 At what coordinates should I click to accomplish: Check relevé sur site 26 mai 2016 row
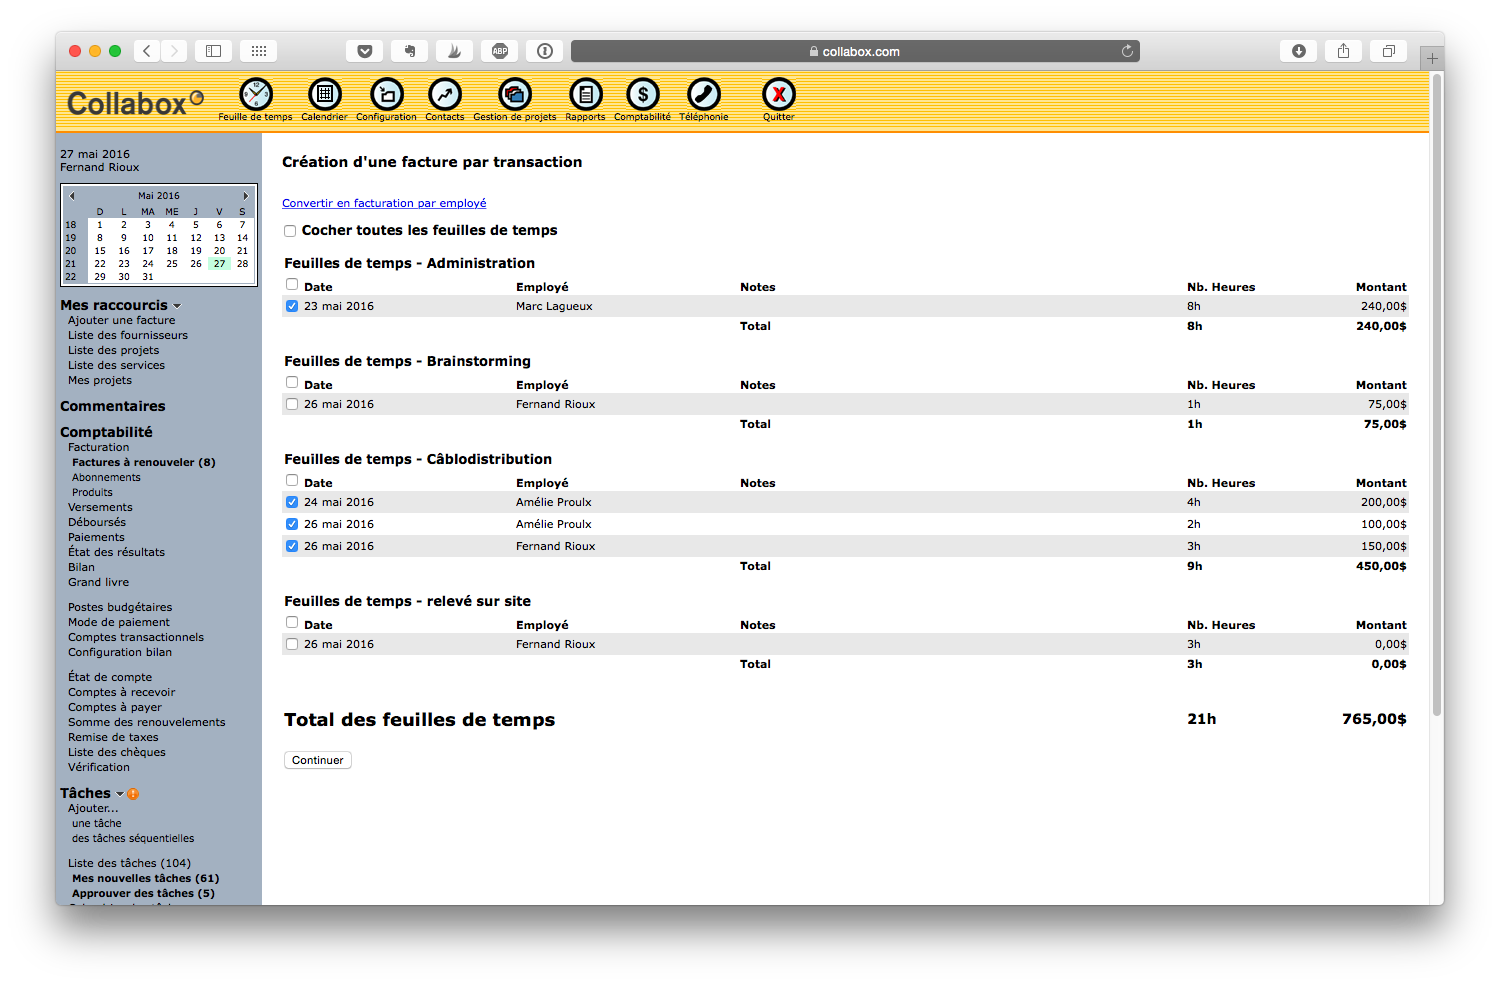coord(292,644)
